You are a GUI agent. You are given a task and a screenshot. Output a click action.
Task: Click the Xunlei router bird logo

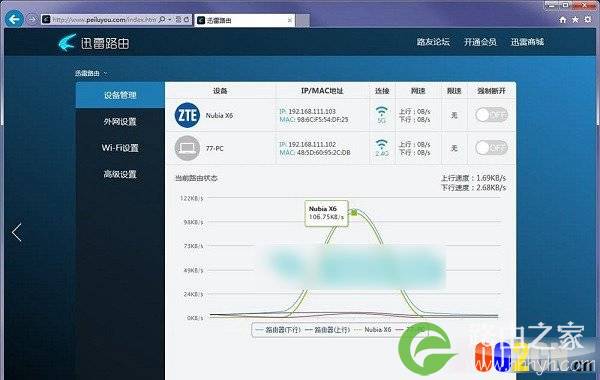click(67, 42)
